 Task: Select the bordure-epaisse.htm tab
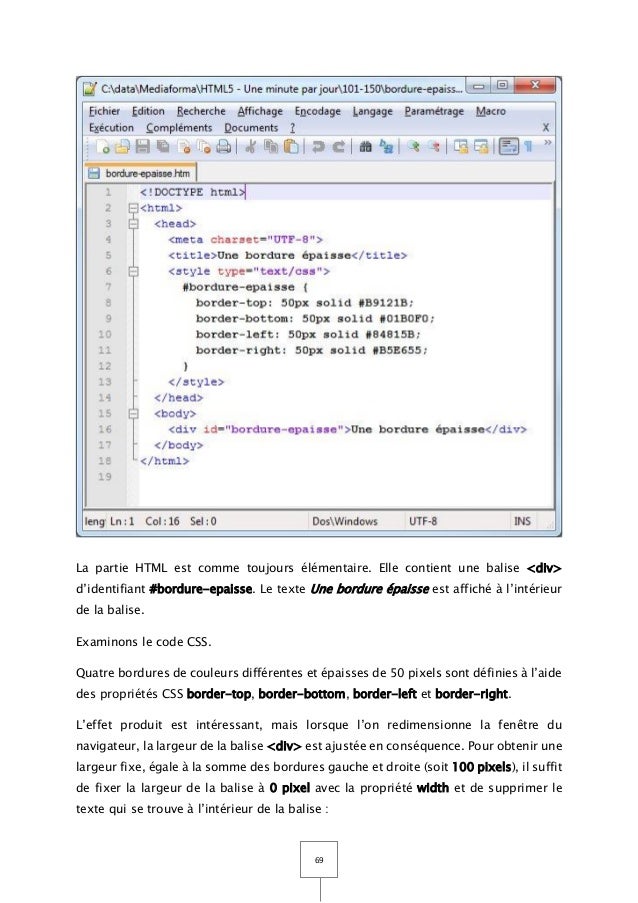[141, 173]
